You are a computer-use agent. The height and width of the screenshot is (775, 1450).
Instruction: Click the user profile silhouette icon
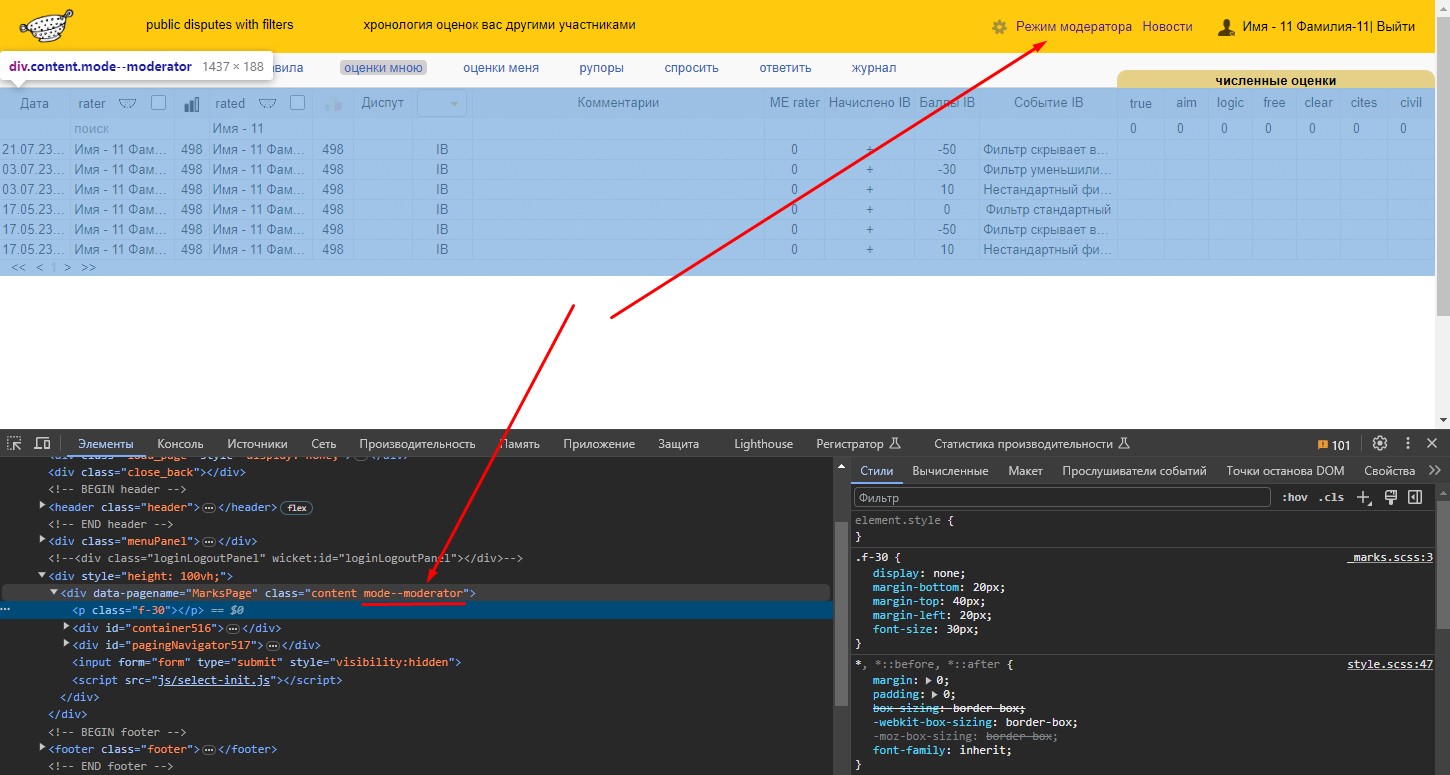1226,27
